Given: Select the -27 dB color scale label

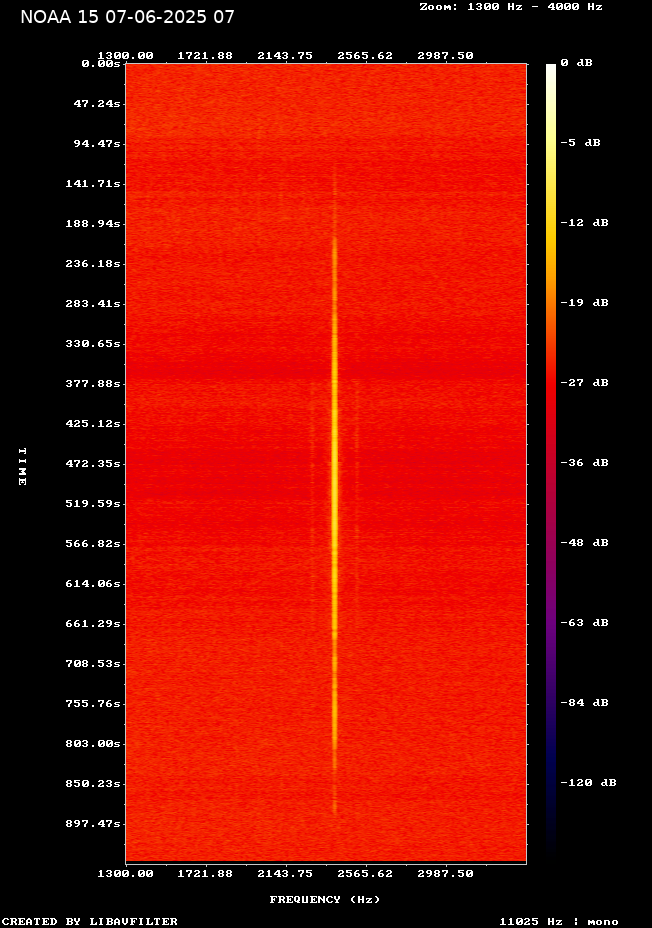Looking at the screenshot, I should coord(584,383).
